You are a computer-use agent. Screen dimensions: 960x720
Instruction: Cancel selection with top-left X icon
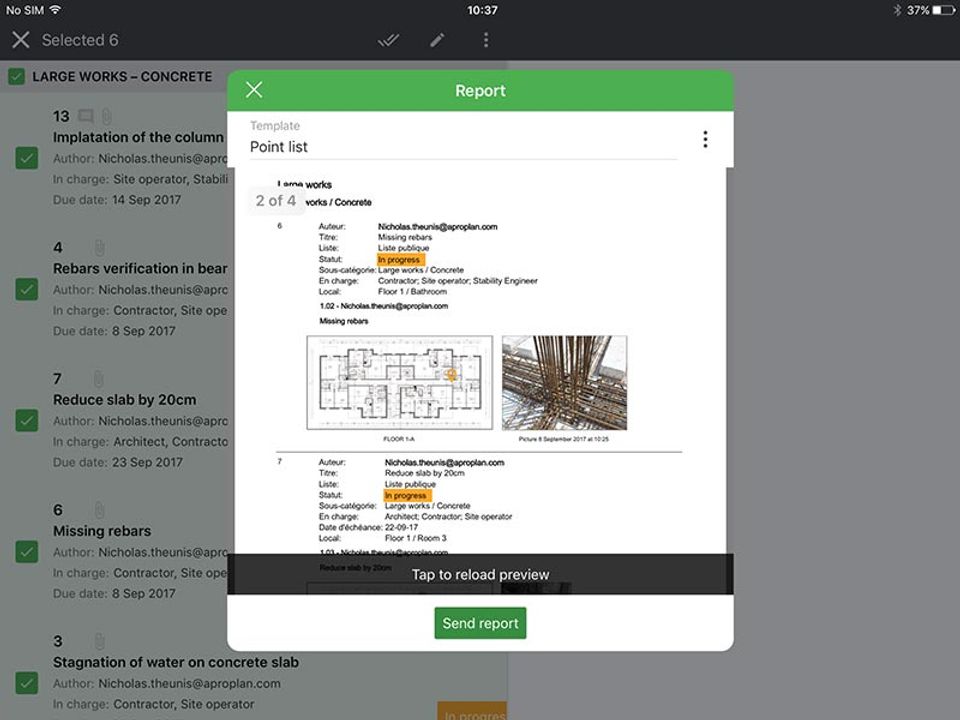pyautogui.click(x=20, y=40)
